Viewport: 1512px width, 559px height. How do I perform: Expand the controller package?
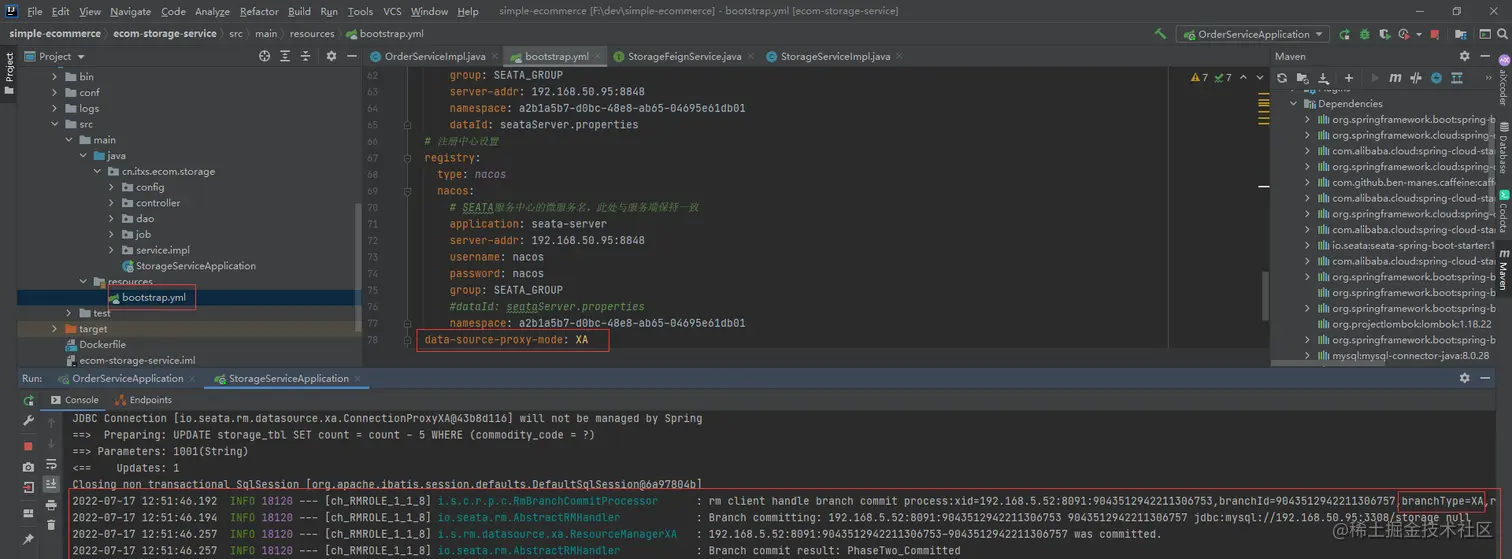coord(112,203)
